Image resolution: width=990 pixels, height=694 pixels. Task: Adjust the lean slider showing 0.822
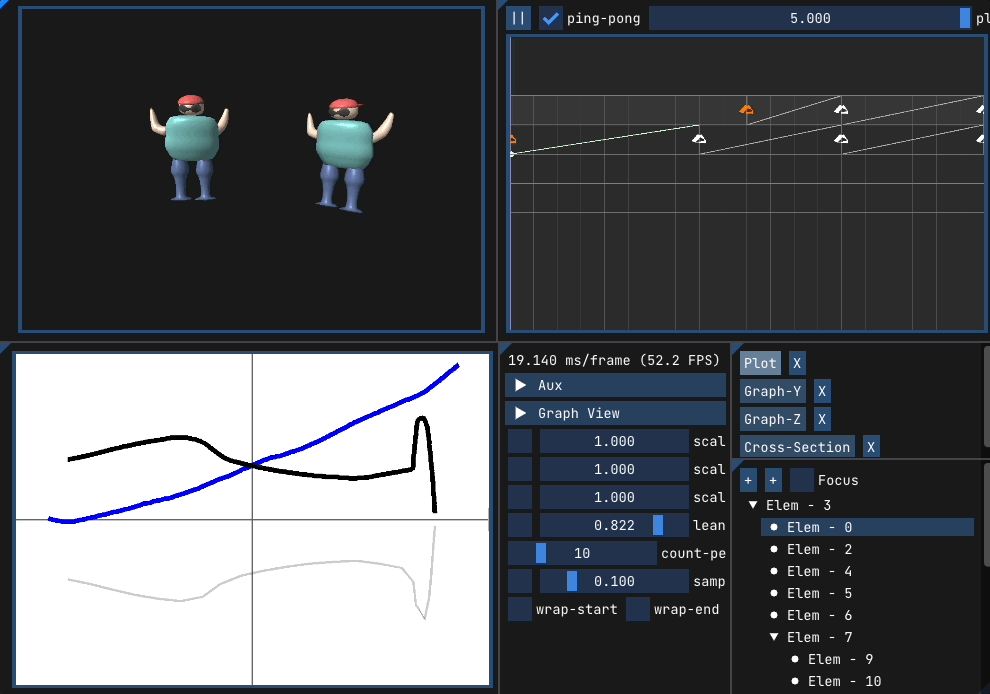click(x=614, y=525)
